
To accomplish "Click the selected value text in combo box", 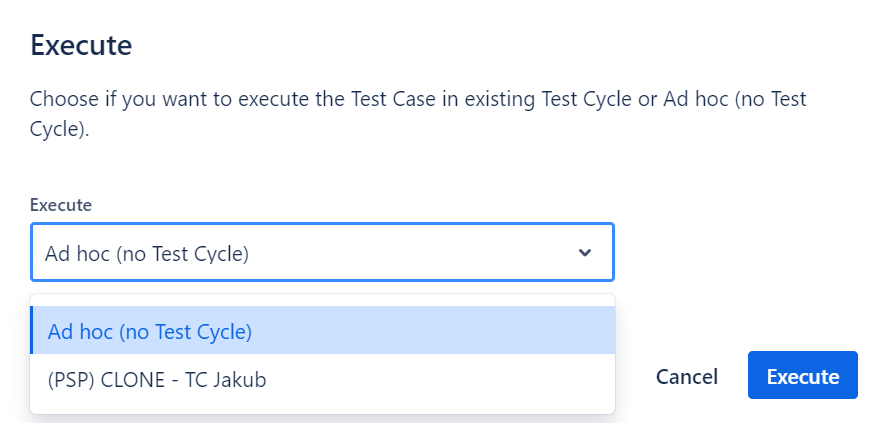I will pos(147,254).
